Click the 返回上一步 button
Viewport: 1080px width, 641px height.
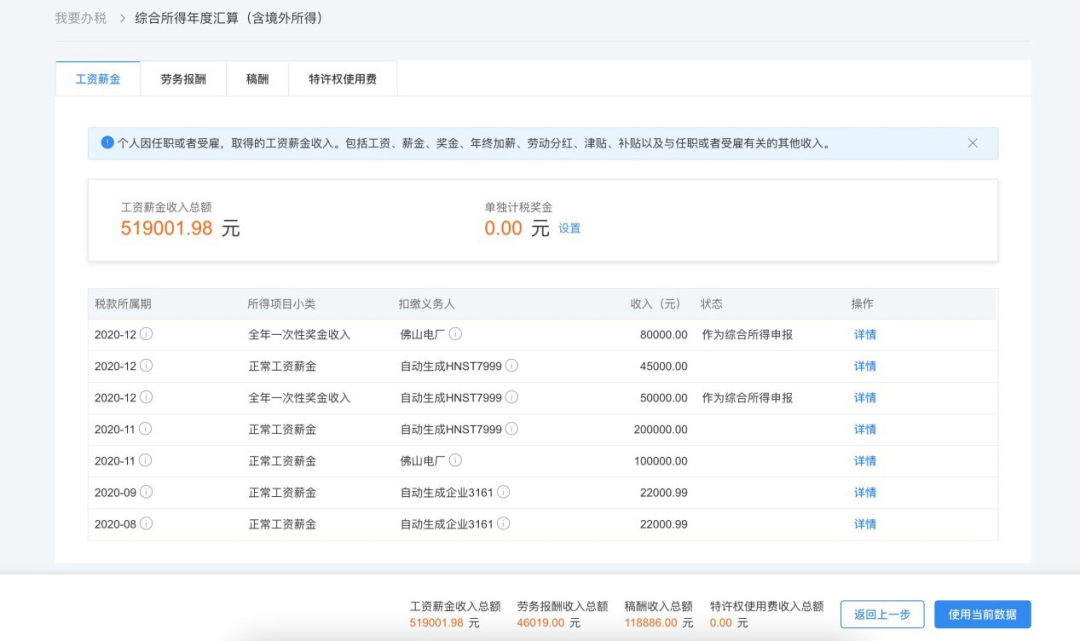[x=882, y=614]
